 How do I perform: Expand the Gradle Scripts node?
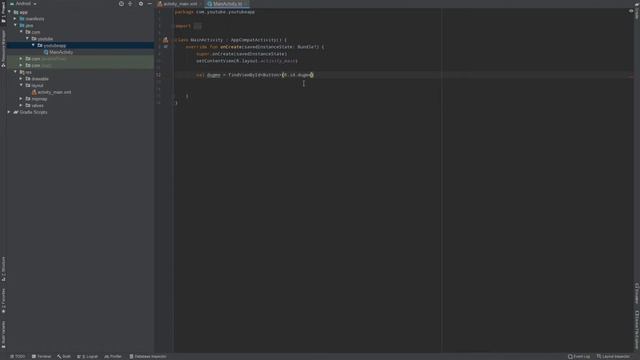click(x=9, y=112)
